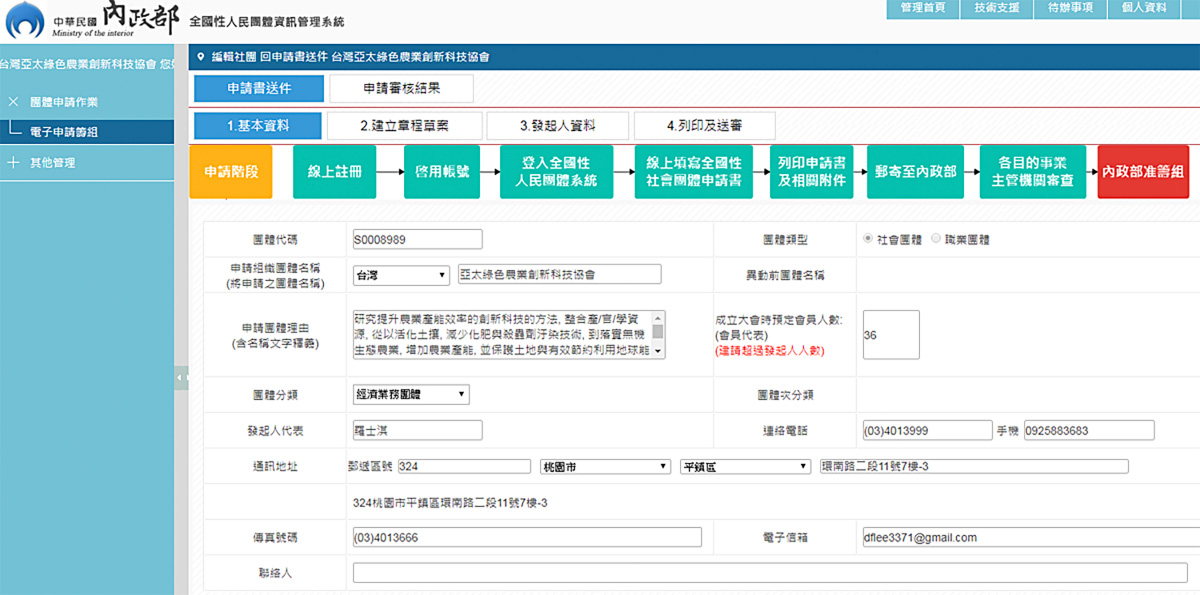Image resolution: width=1200 pixels, height=595 pixels.
Task: Collapse the sidebar with the divider handle
Action: coord(181,378)
